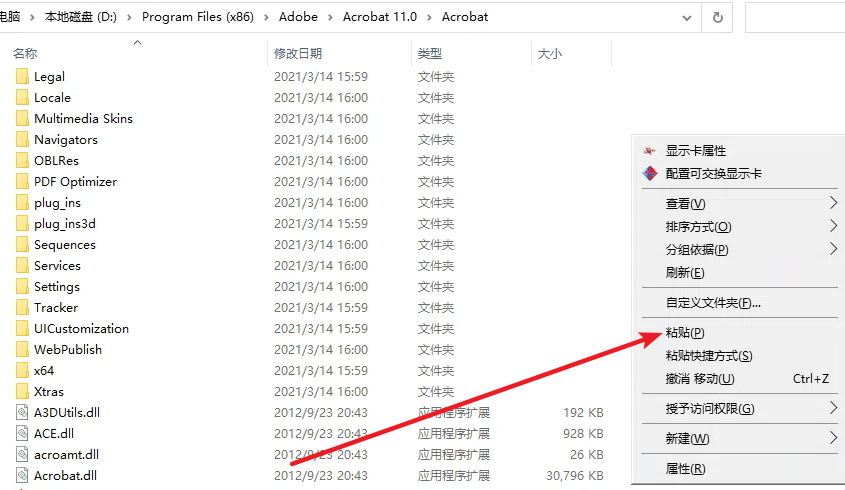Select the plug_ins3d folder icon
Screen dimensions: 845x490
point(22,224)
